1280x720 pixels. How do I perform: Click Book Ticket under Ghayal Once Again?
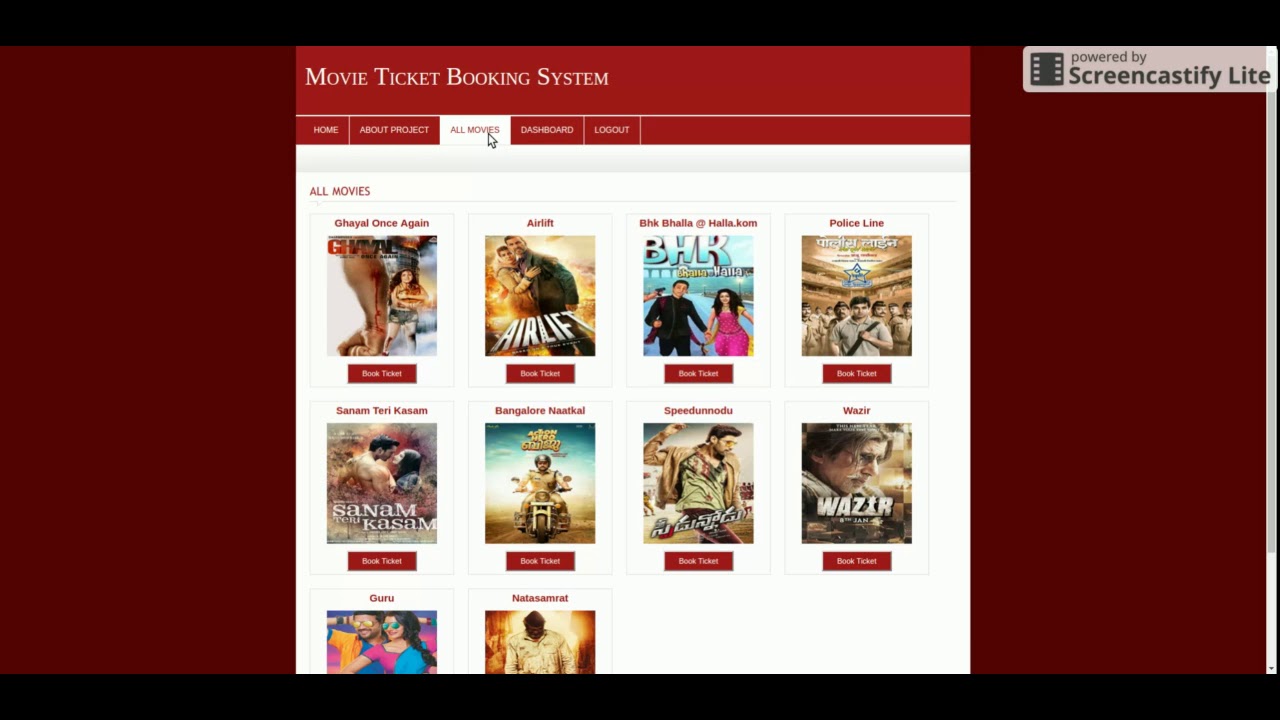click(382, 374)
